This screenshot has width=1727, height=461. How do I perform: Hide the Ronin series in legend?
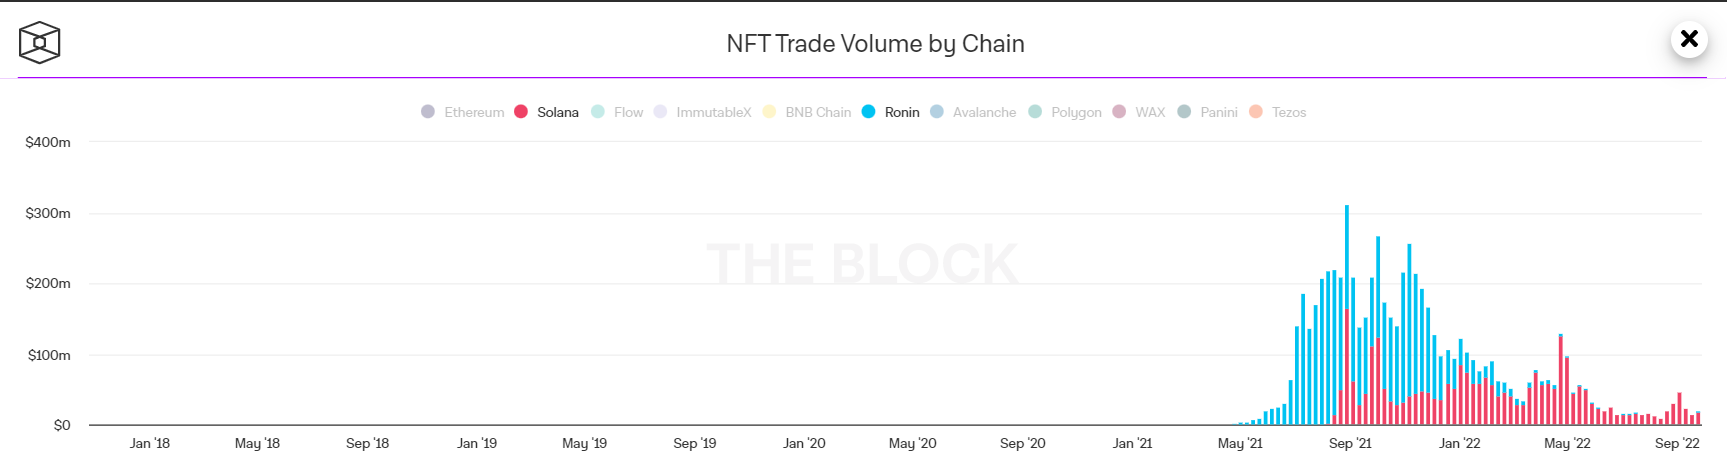click(x=901, y=112)
